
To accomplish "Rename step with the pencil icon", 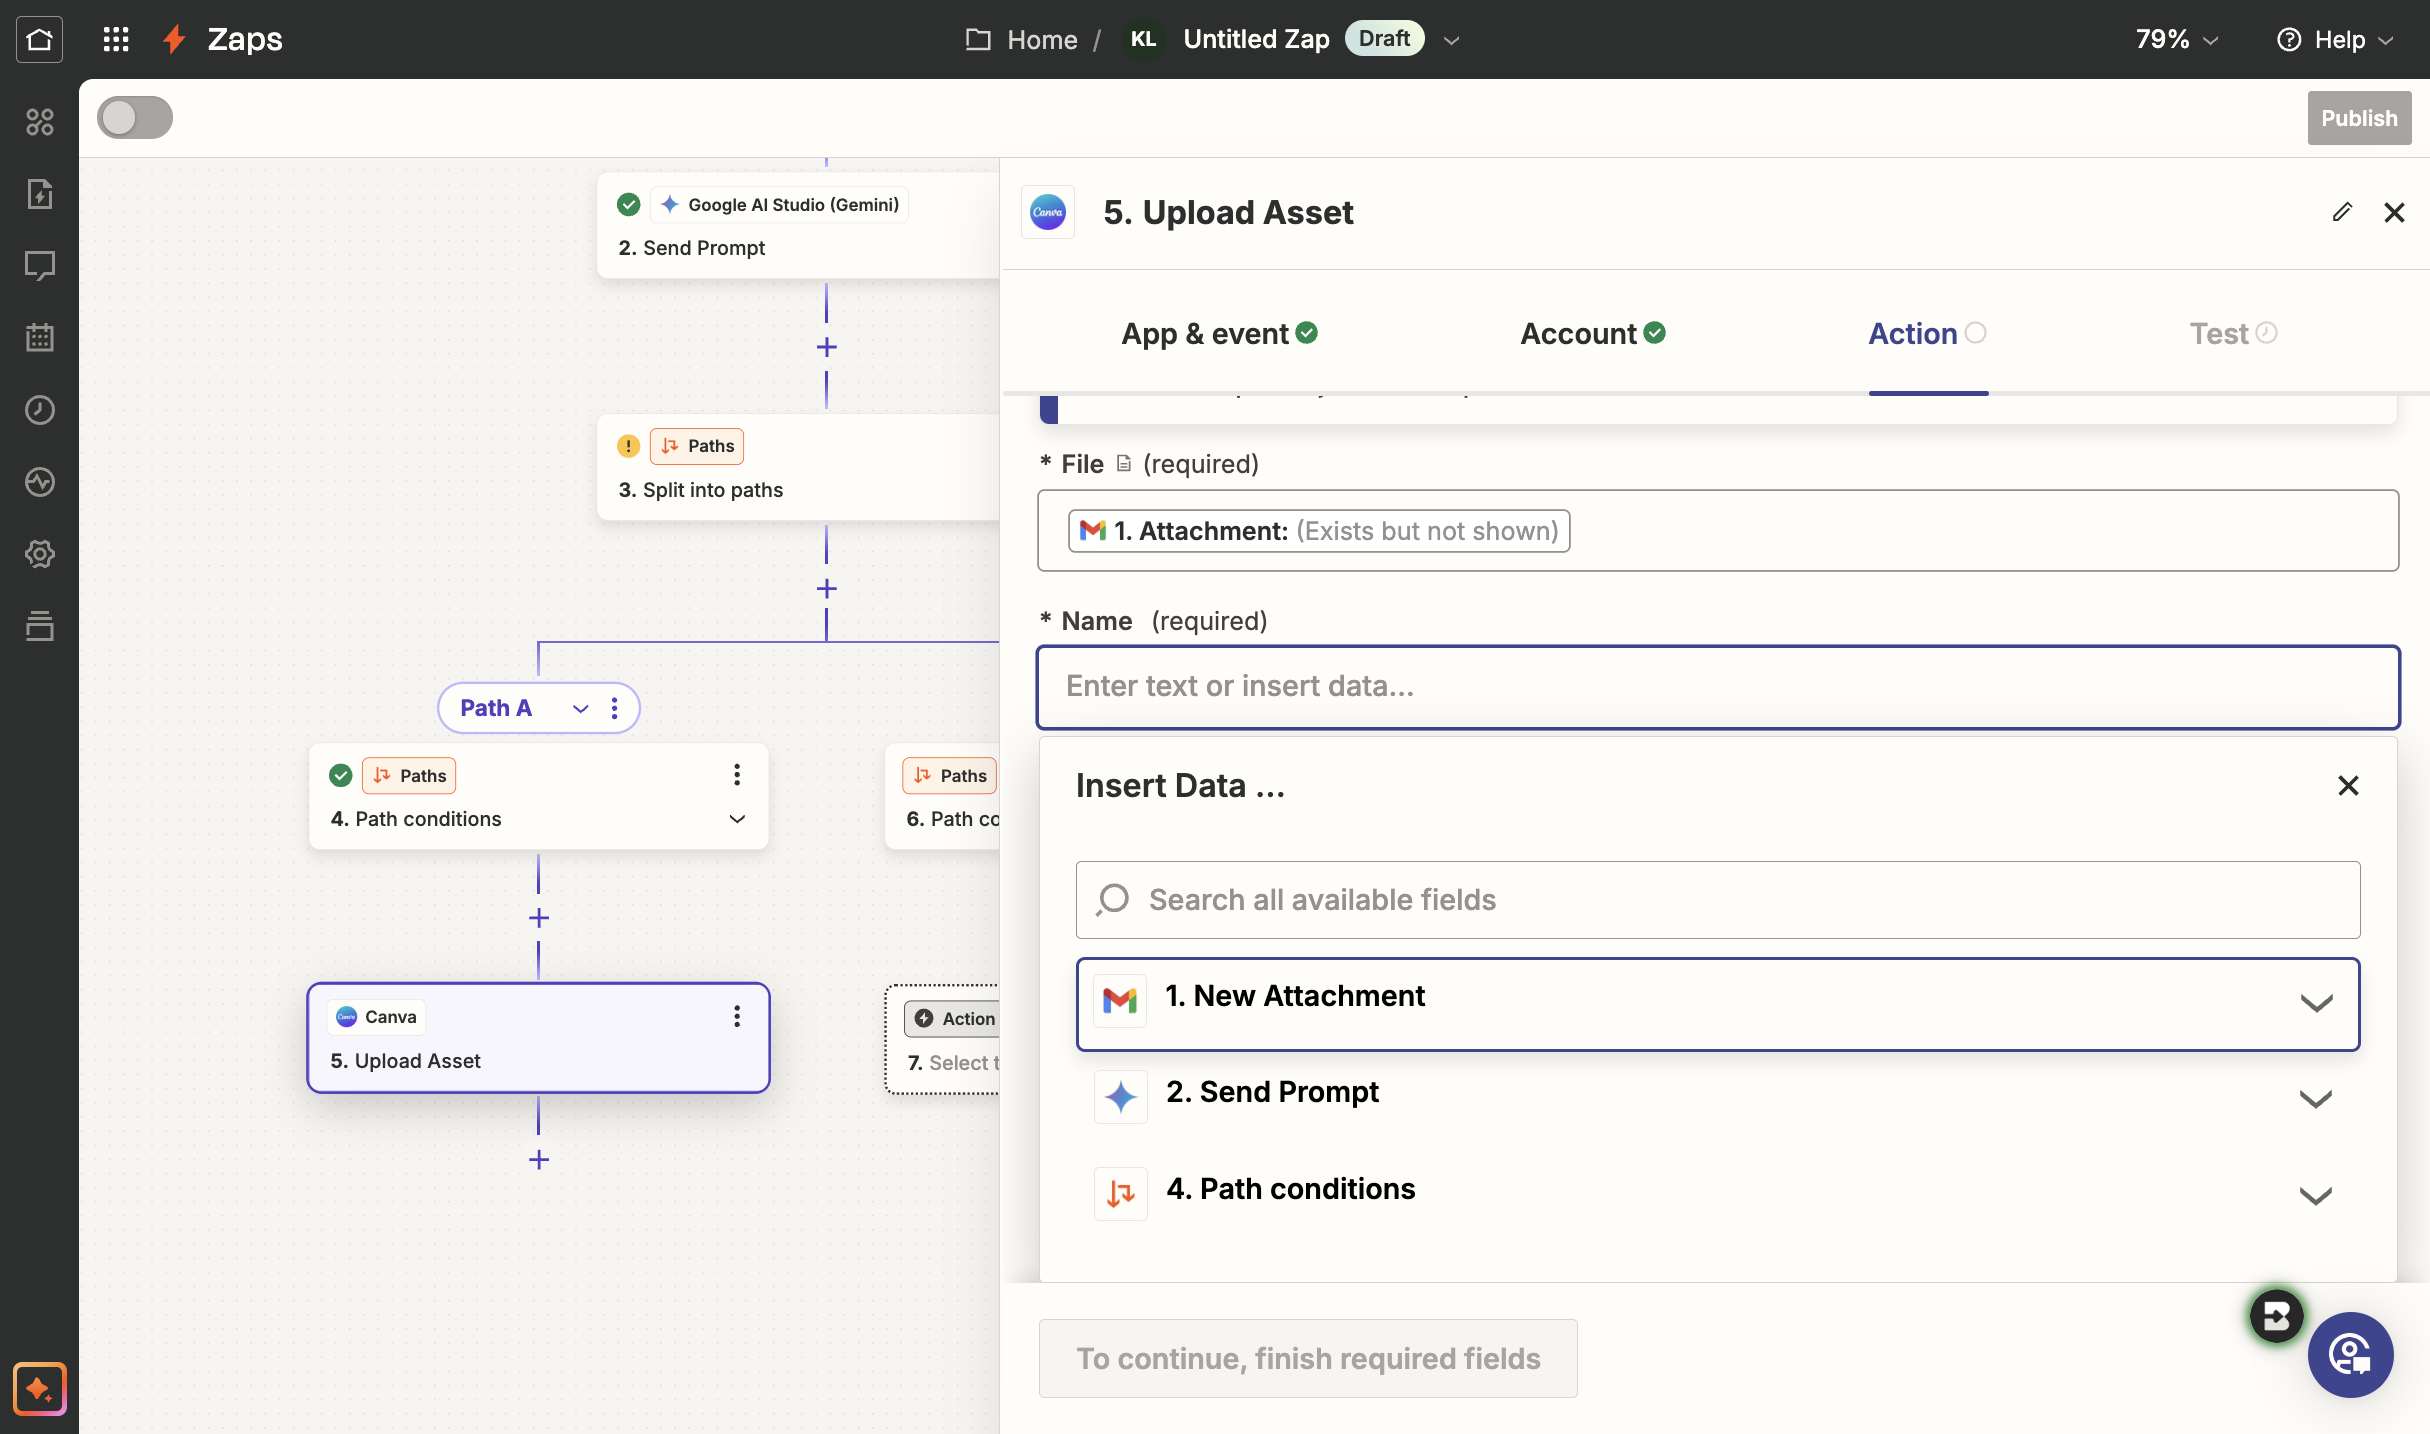I will coord(2342,212).
